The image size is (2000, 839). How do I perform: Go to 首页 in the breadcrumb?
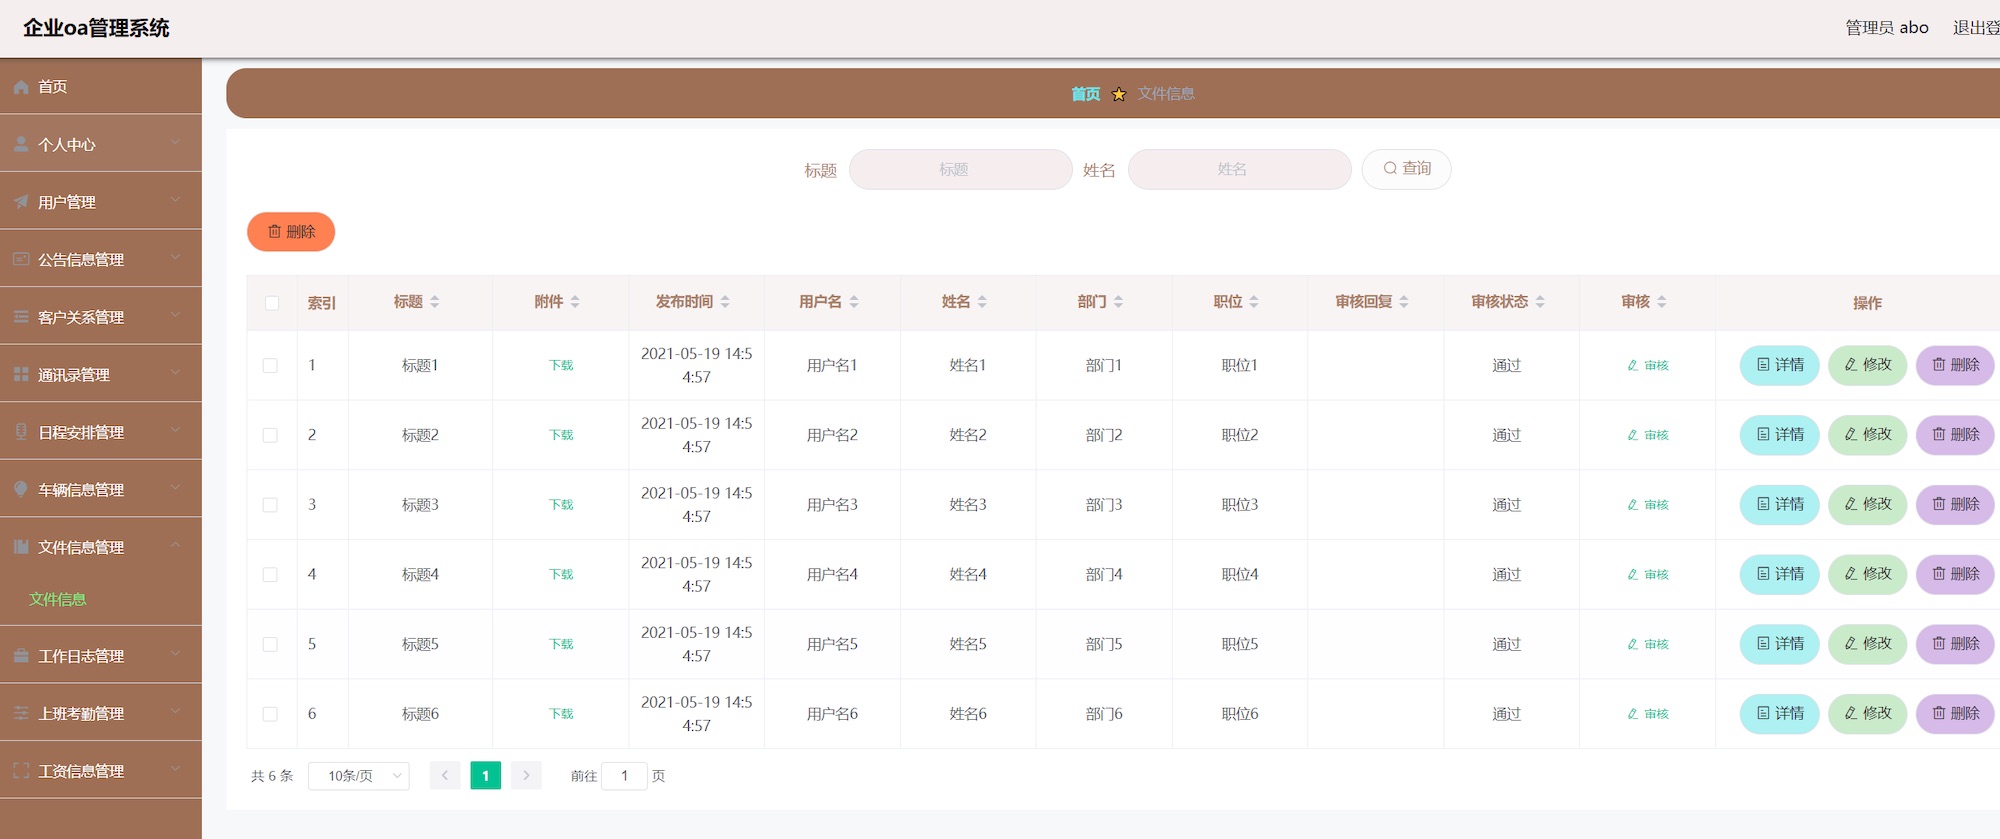tap(1085, 94)
